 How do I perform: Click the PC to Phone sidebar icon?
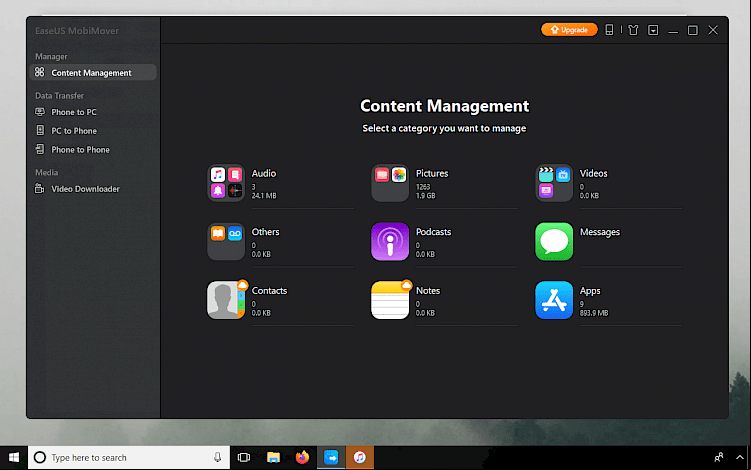(40, 130)
